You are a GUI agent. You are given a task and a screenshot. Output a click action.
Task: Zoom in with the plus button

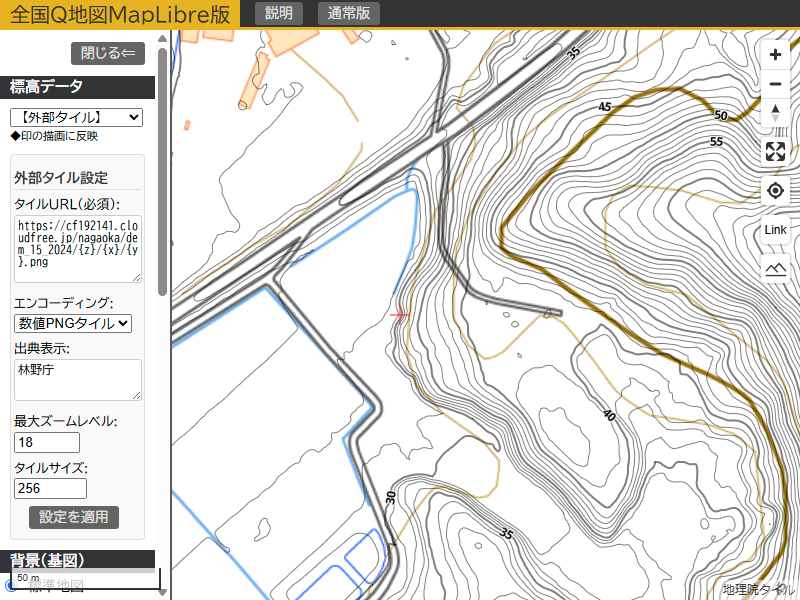click(x=775, y=56)
